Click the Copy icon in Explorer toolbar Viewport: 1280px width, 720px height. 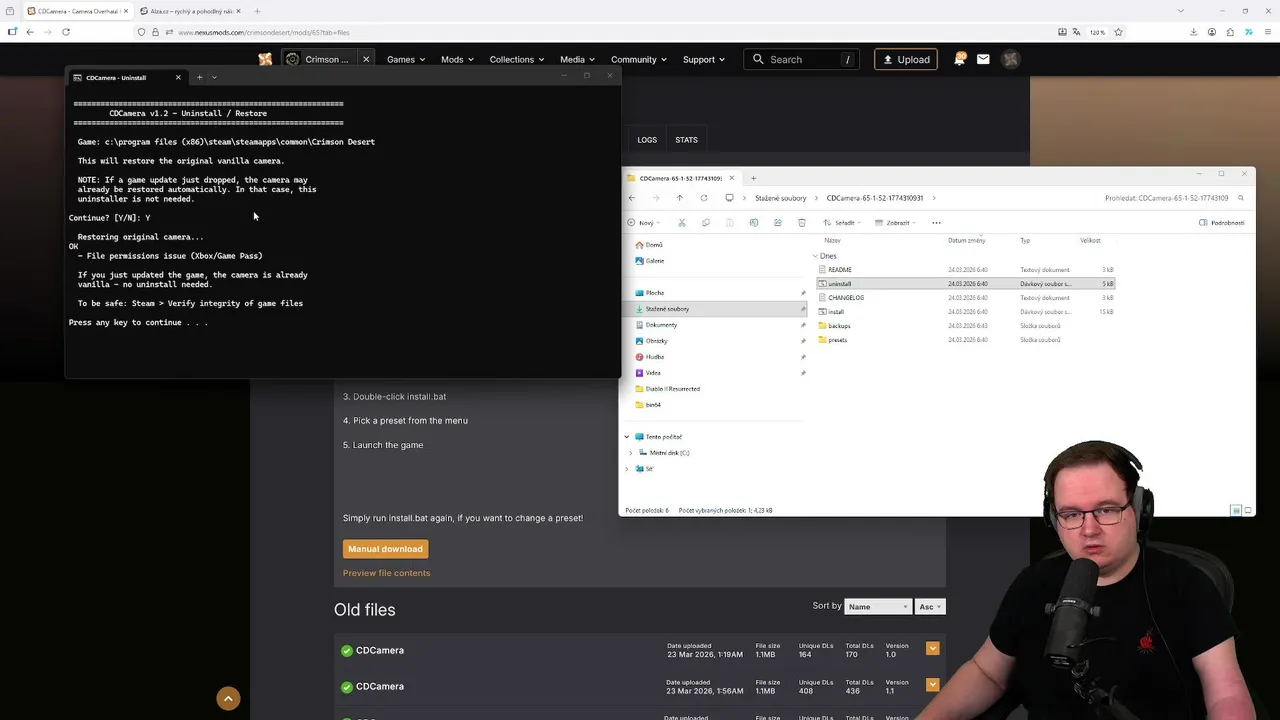click(705, 223)
